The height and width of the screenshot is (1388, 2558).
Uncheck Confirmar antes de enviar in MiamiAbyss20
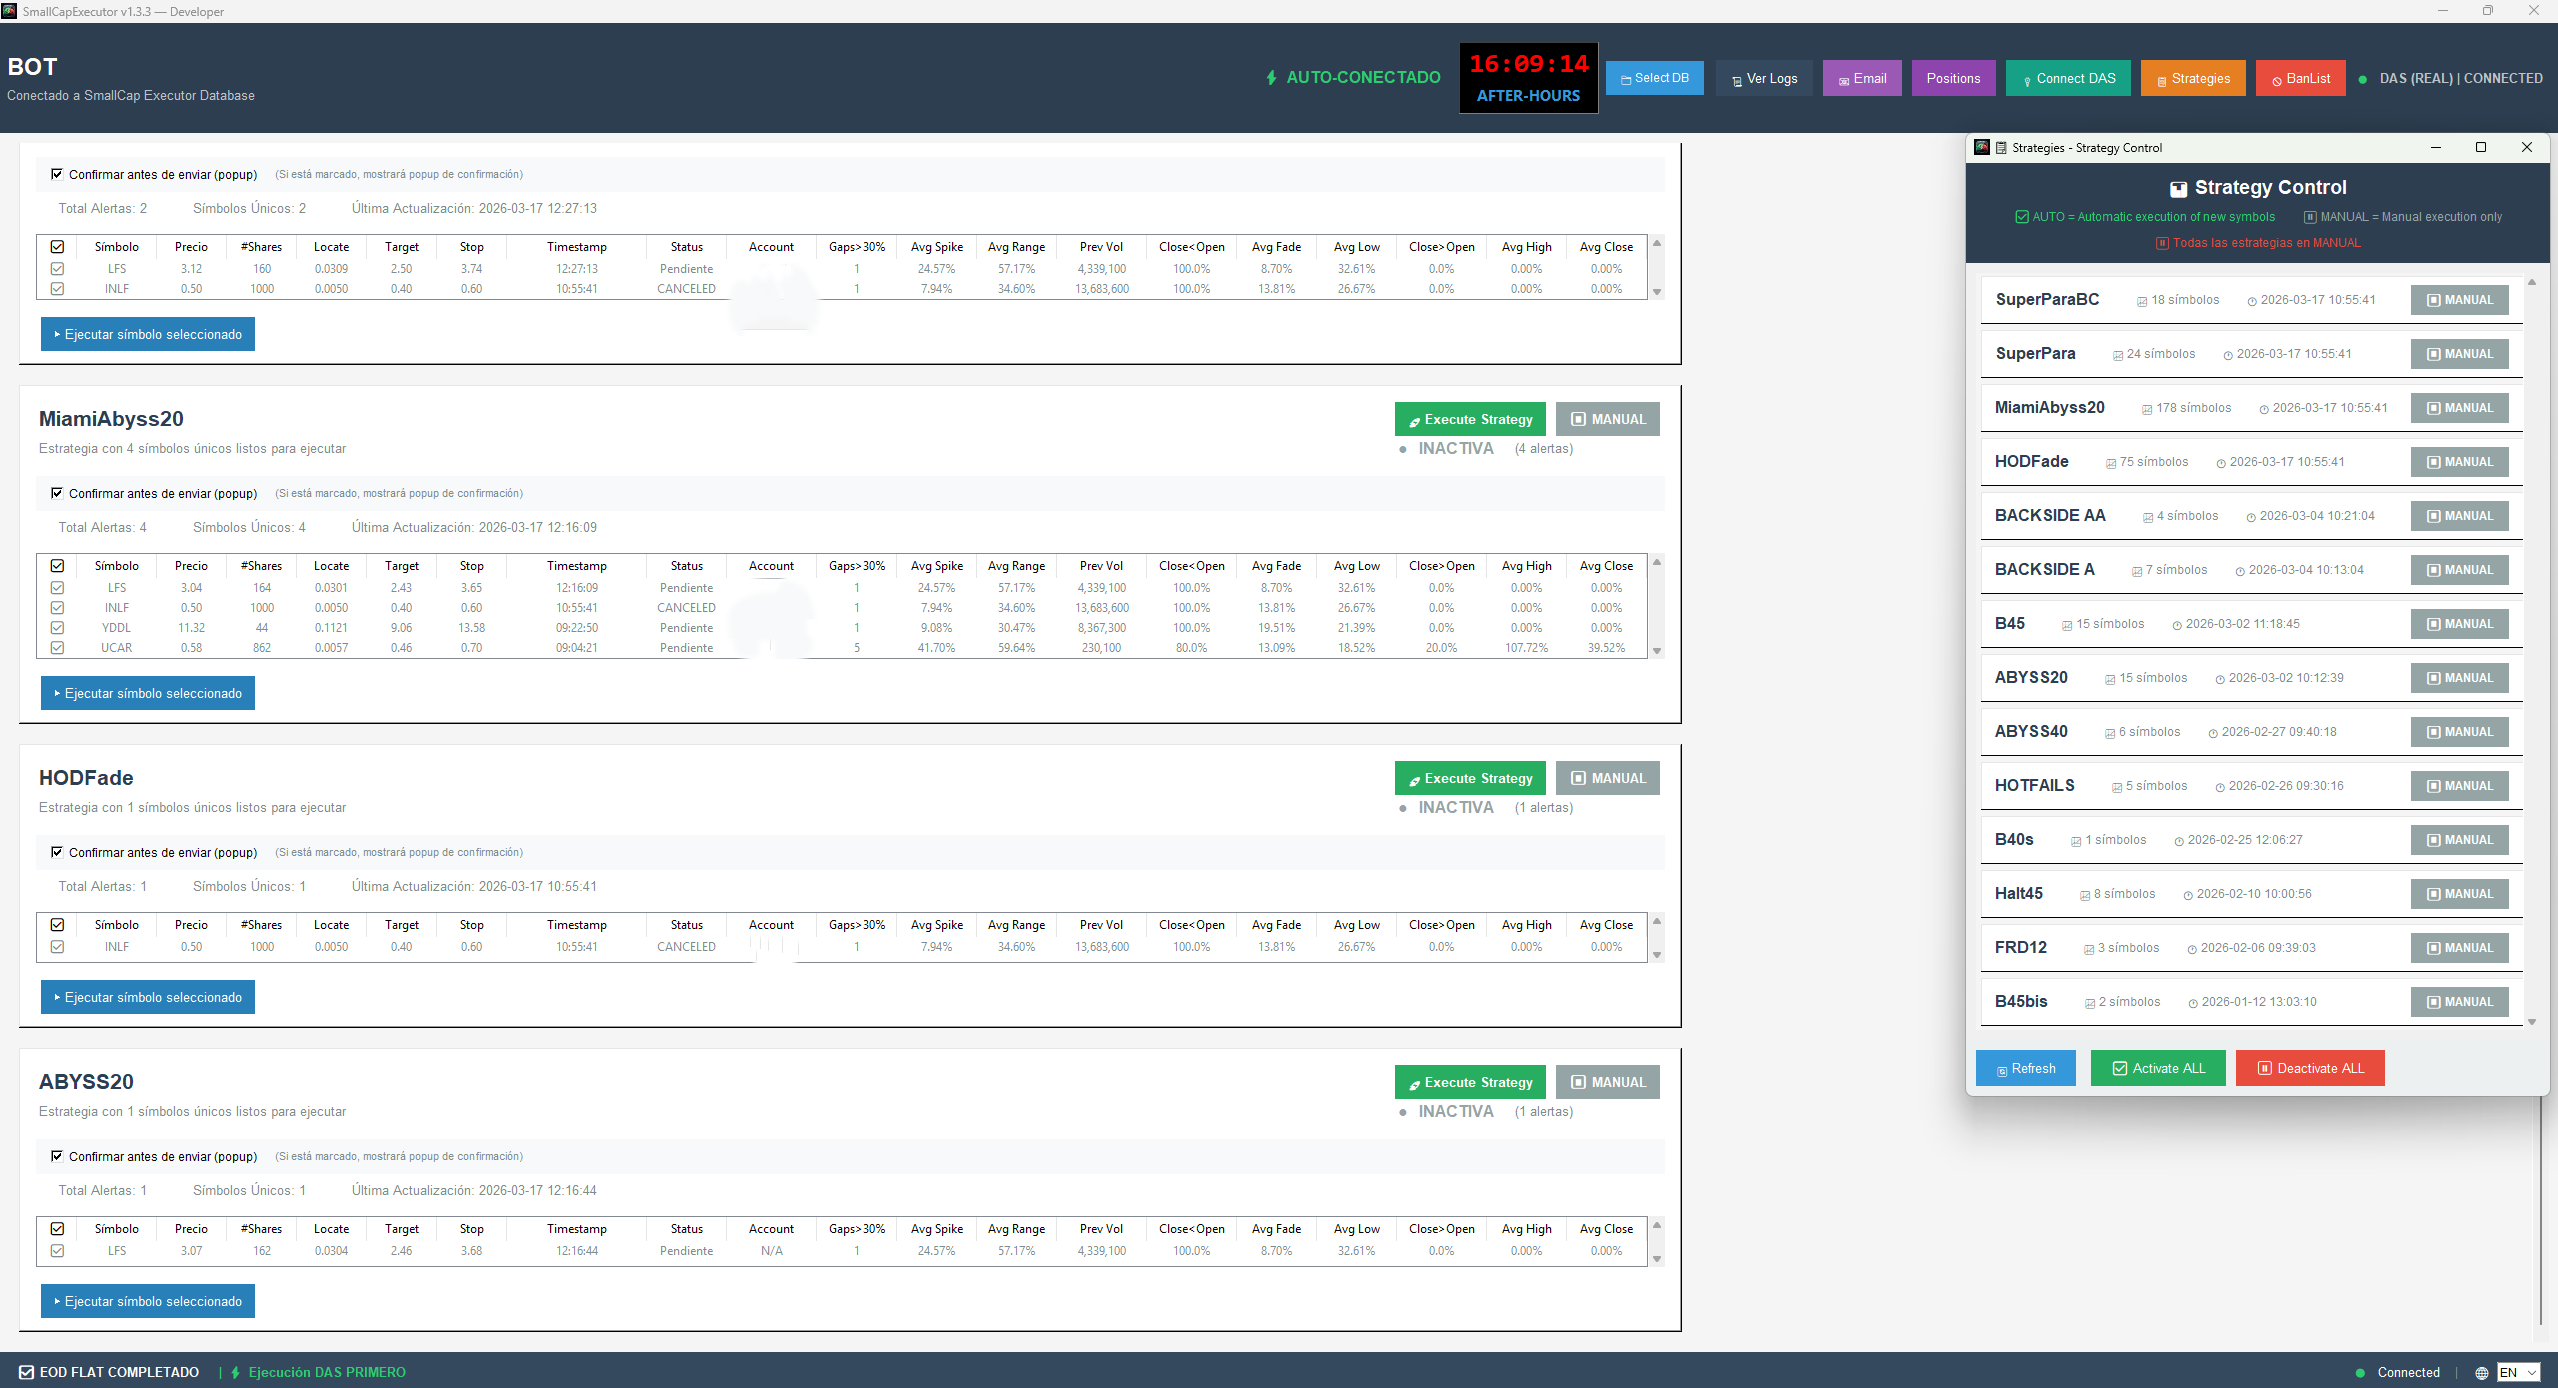coord(57,493)
